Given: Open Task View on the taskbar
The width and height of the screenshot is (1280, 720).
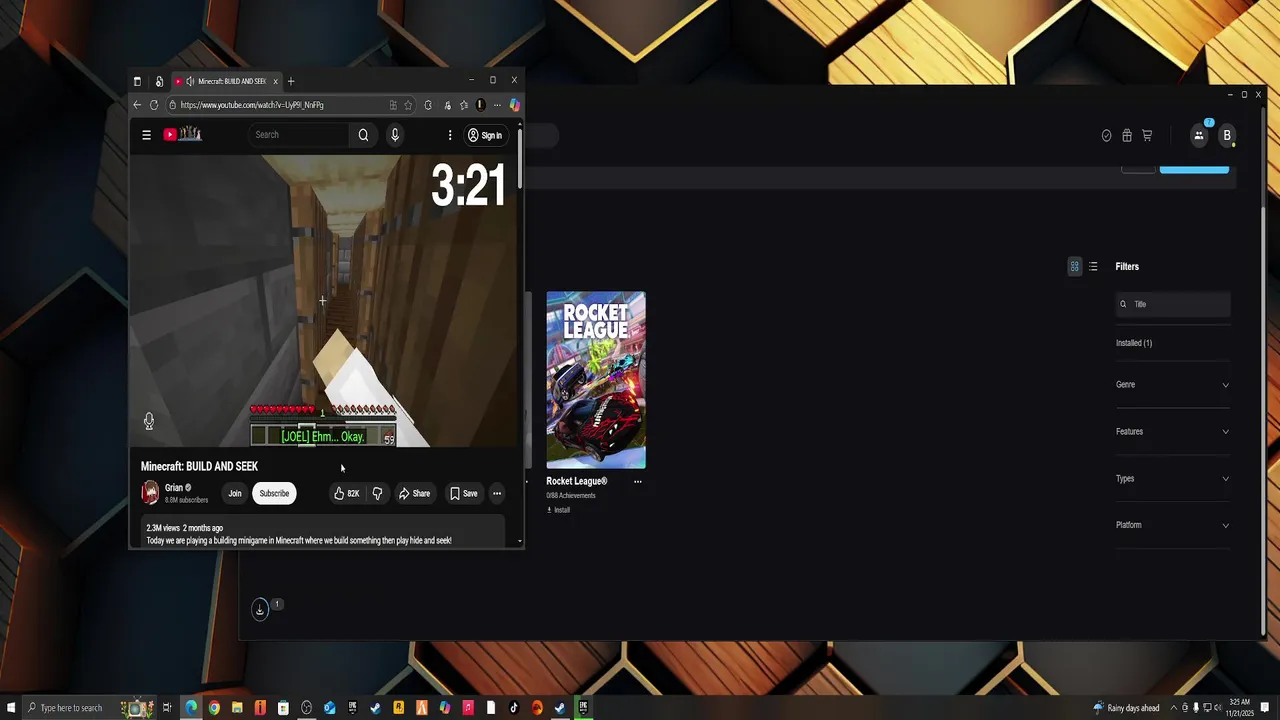Looking at the screenshot, I should pyautogui.click(x=168, y=708).
